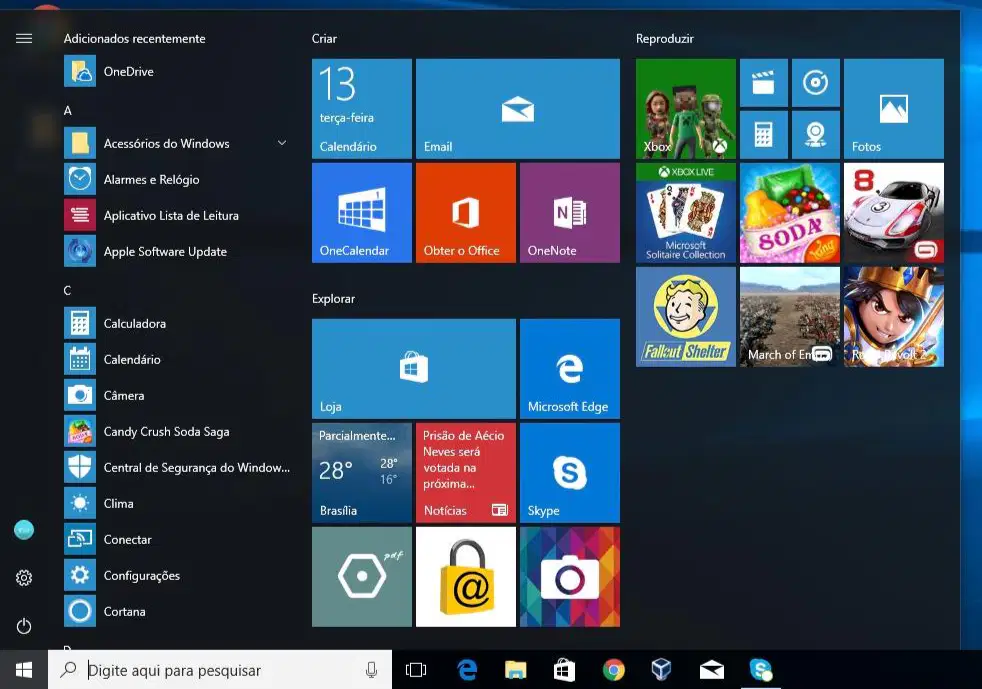Screen dimensions: 982x689
Task: Open the Fotos tile
Action: 894,108
